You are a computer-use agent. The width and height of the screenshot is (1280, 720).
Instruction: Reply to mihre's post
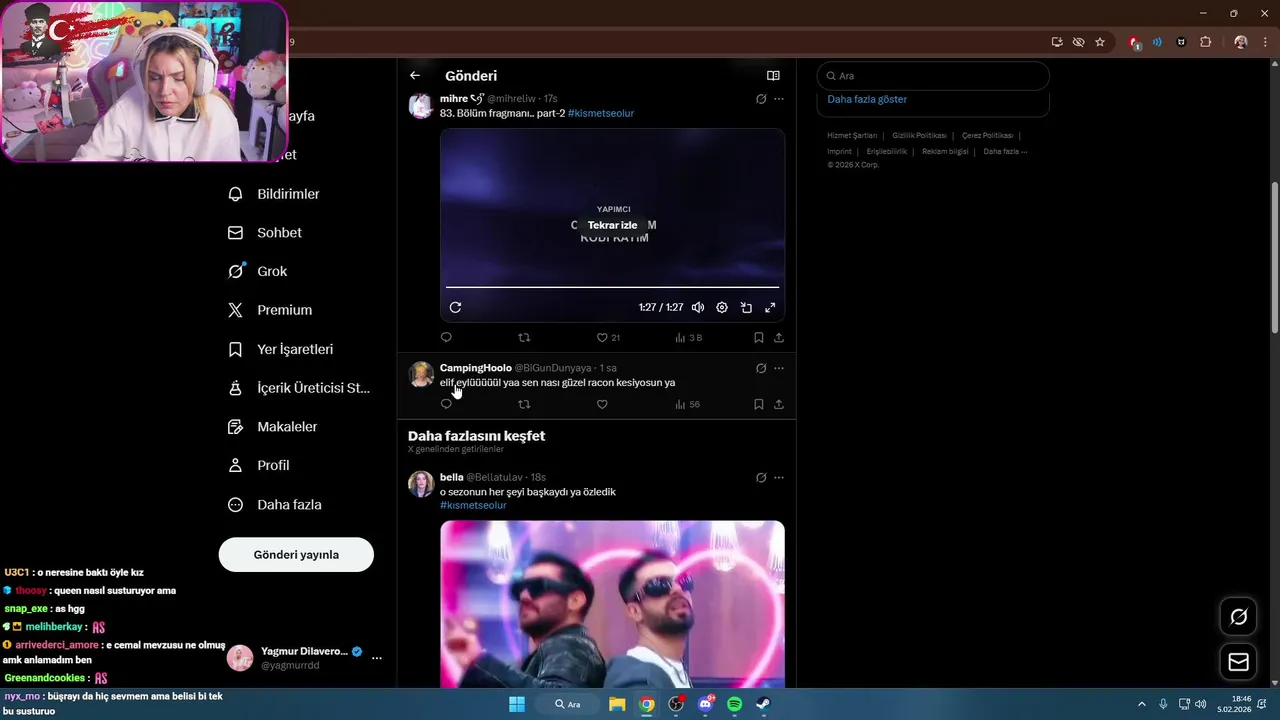point(446,338)
